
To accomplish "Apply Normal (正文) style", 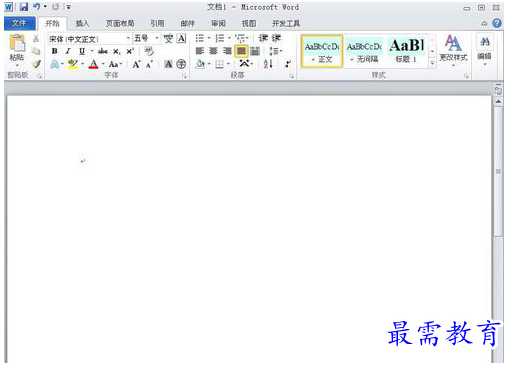I will pos(322,51).
